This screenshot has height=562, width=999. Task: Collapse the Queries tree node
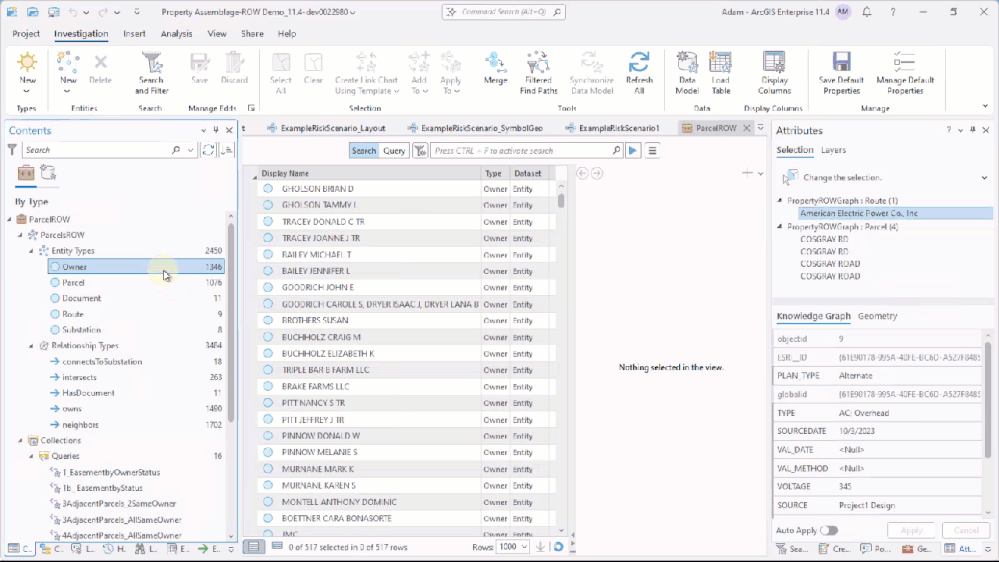click(x=31, y=456)
